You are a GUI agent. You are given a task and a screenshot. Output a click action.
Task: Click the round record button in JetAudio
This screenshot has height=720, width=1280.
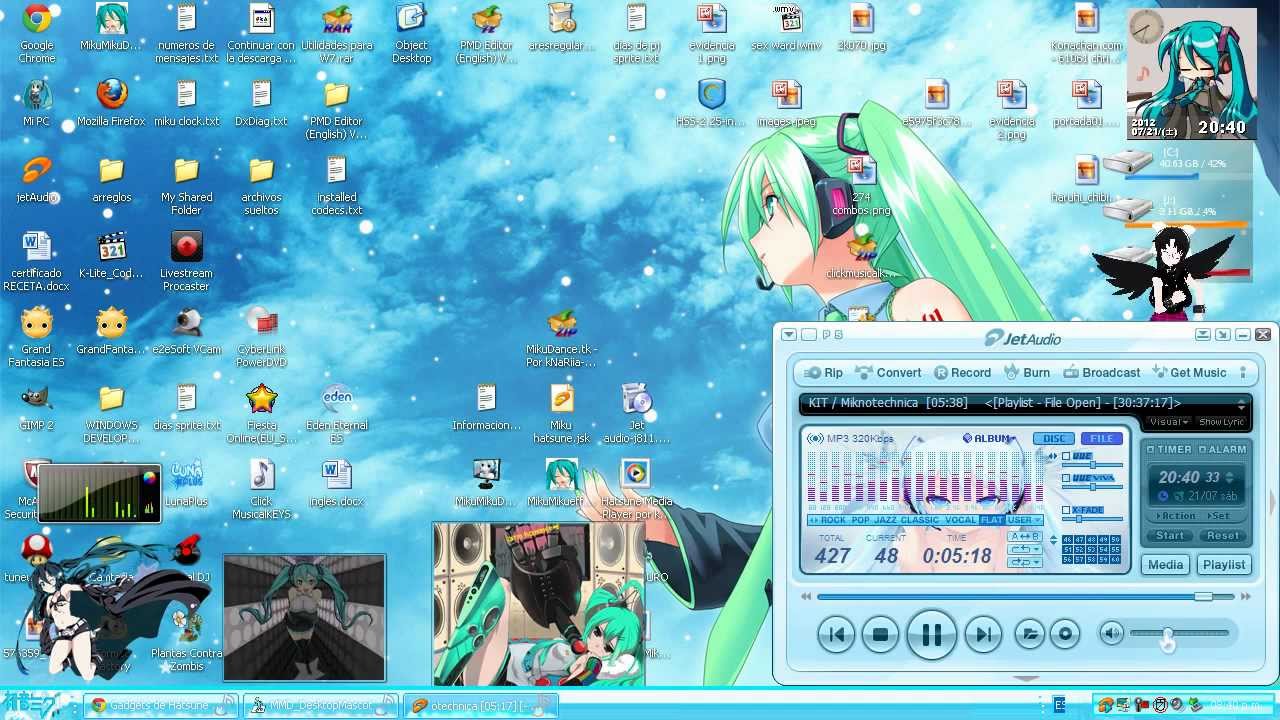point(1065,634)
